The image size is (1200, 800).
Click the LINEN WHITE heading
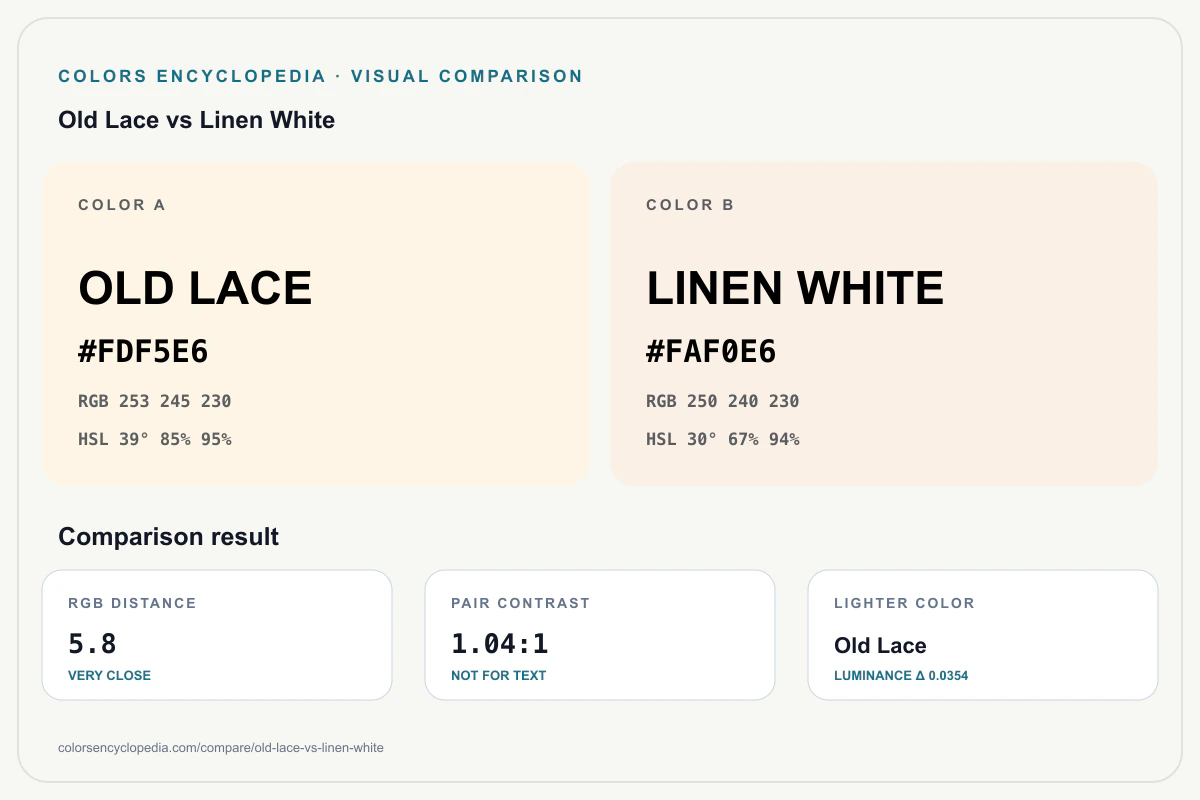point(795,288)
